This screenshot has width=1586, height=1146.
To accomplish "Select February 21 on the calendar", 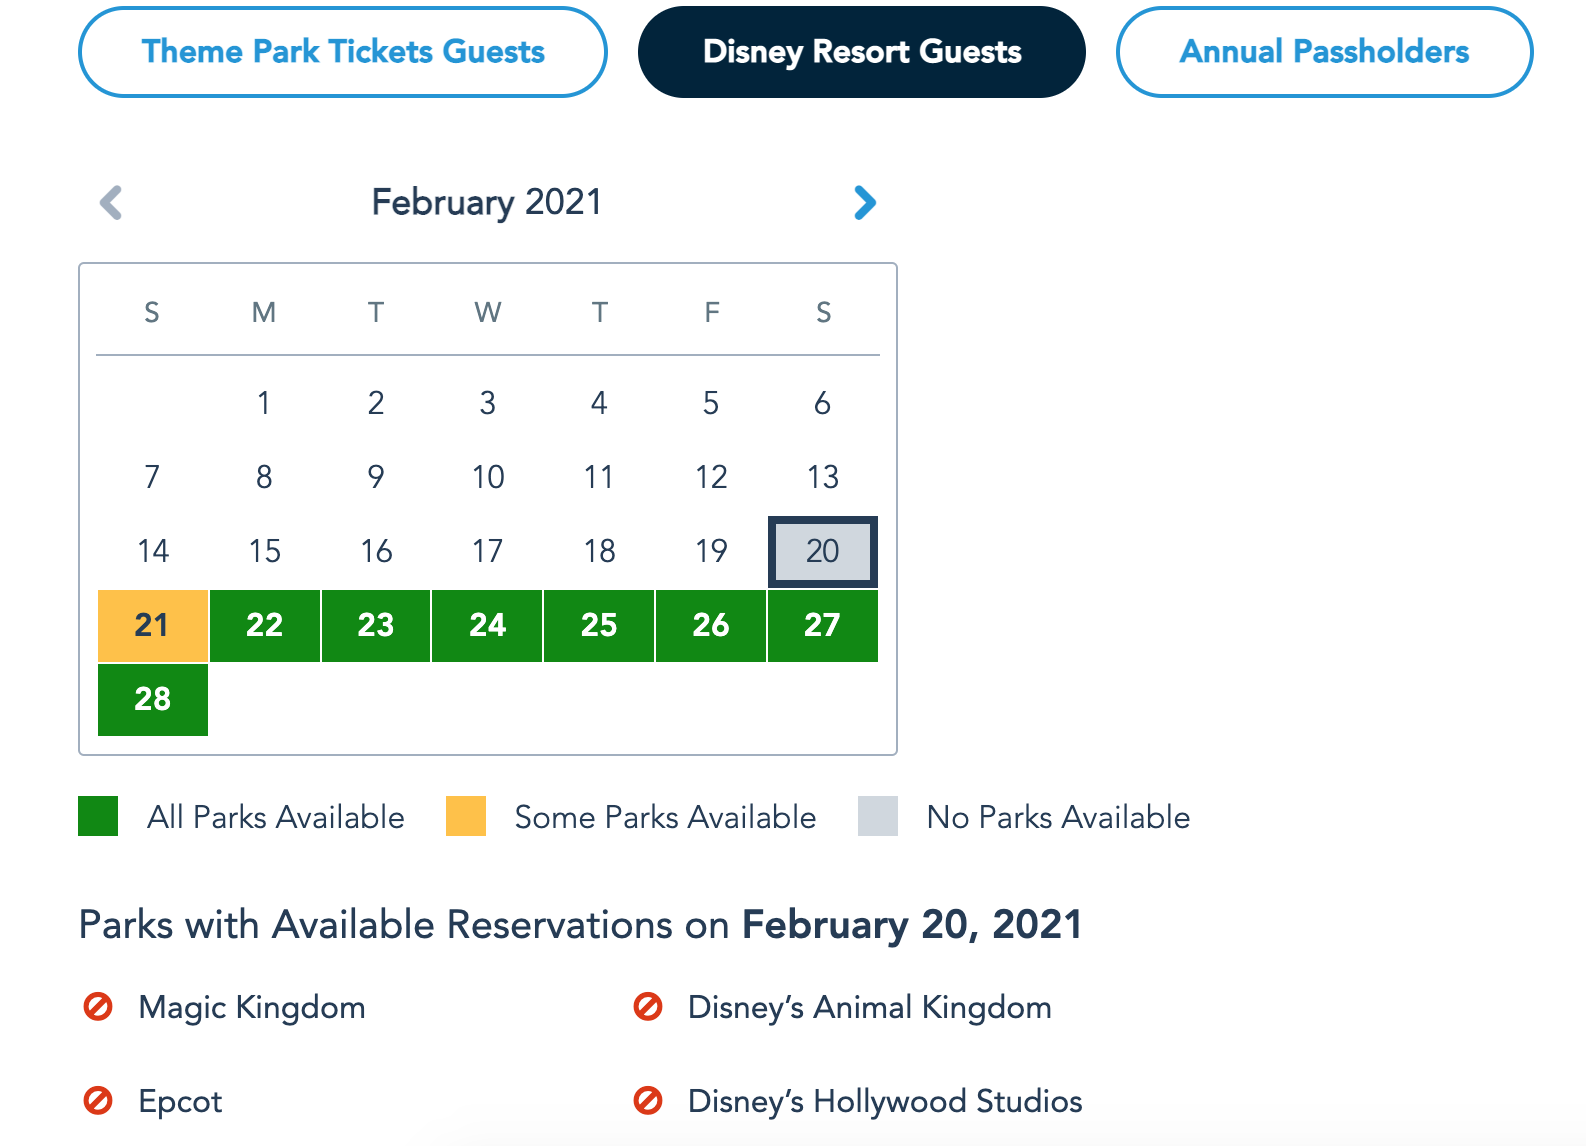I will [x=152, y=625].
